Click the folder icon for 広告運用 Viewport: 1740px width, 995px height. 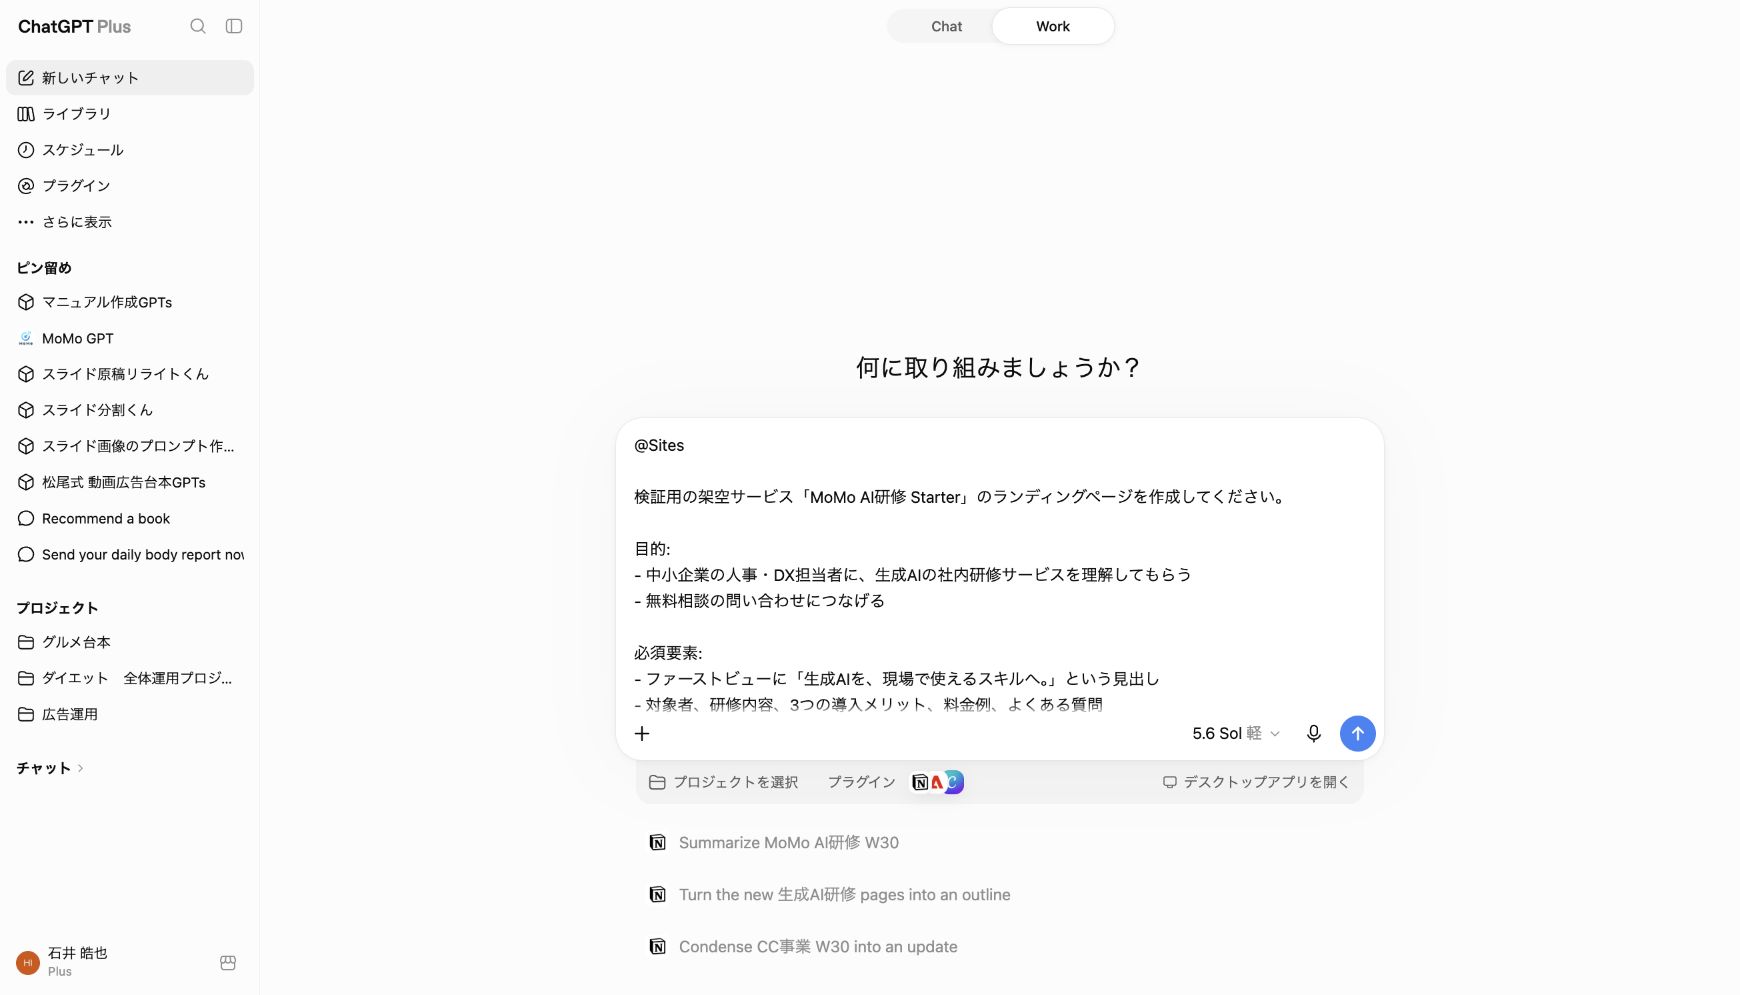[x=26, y=714]
